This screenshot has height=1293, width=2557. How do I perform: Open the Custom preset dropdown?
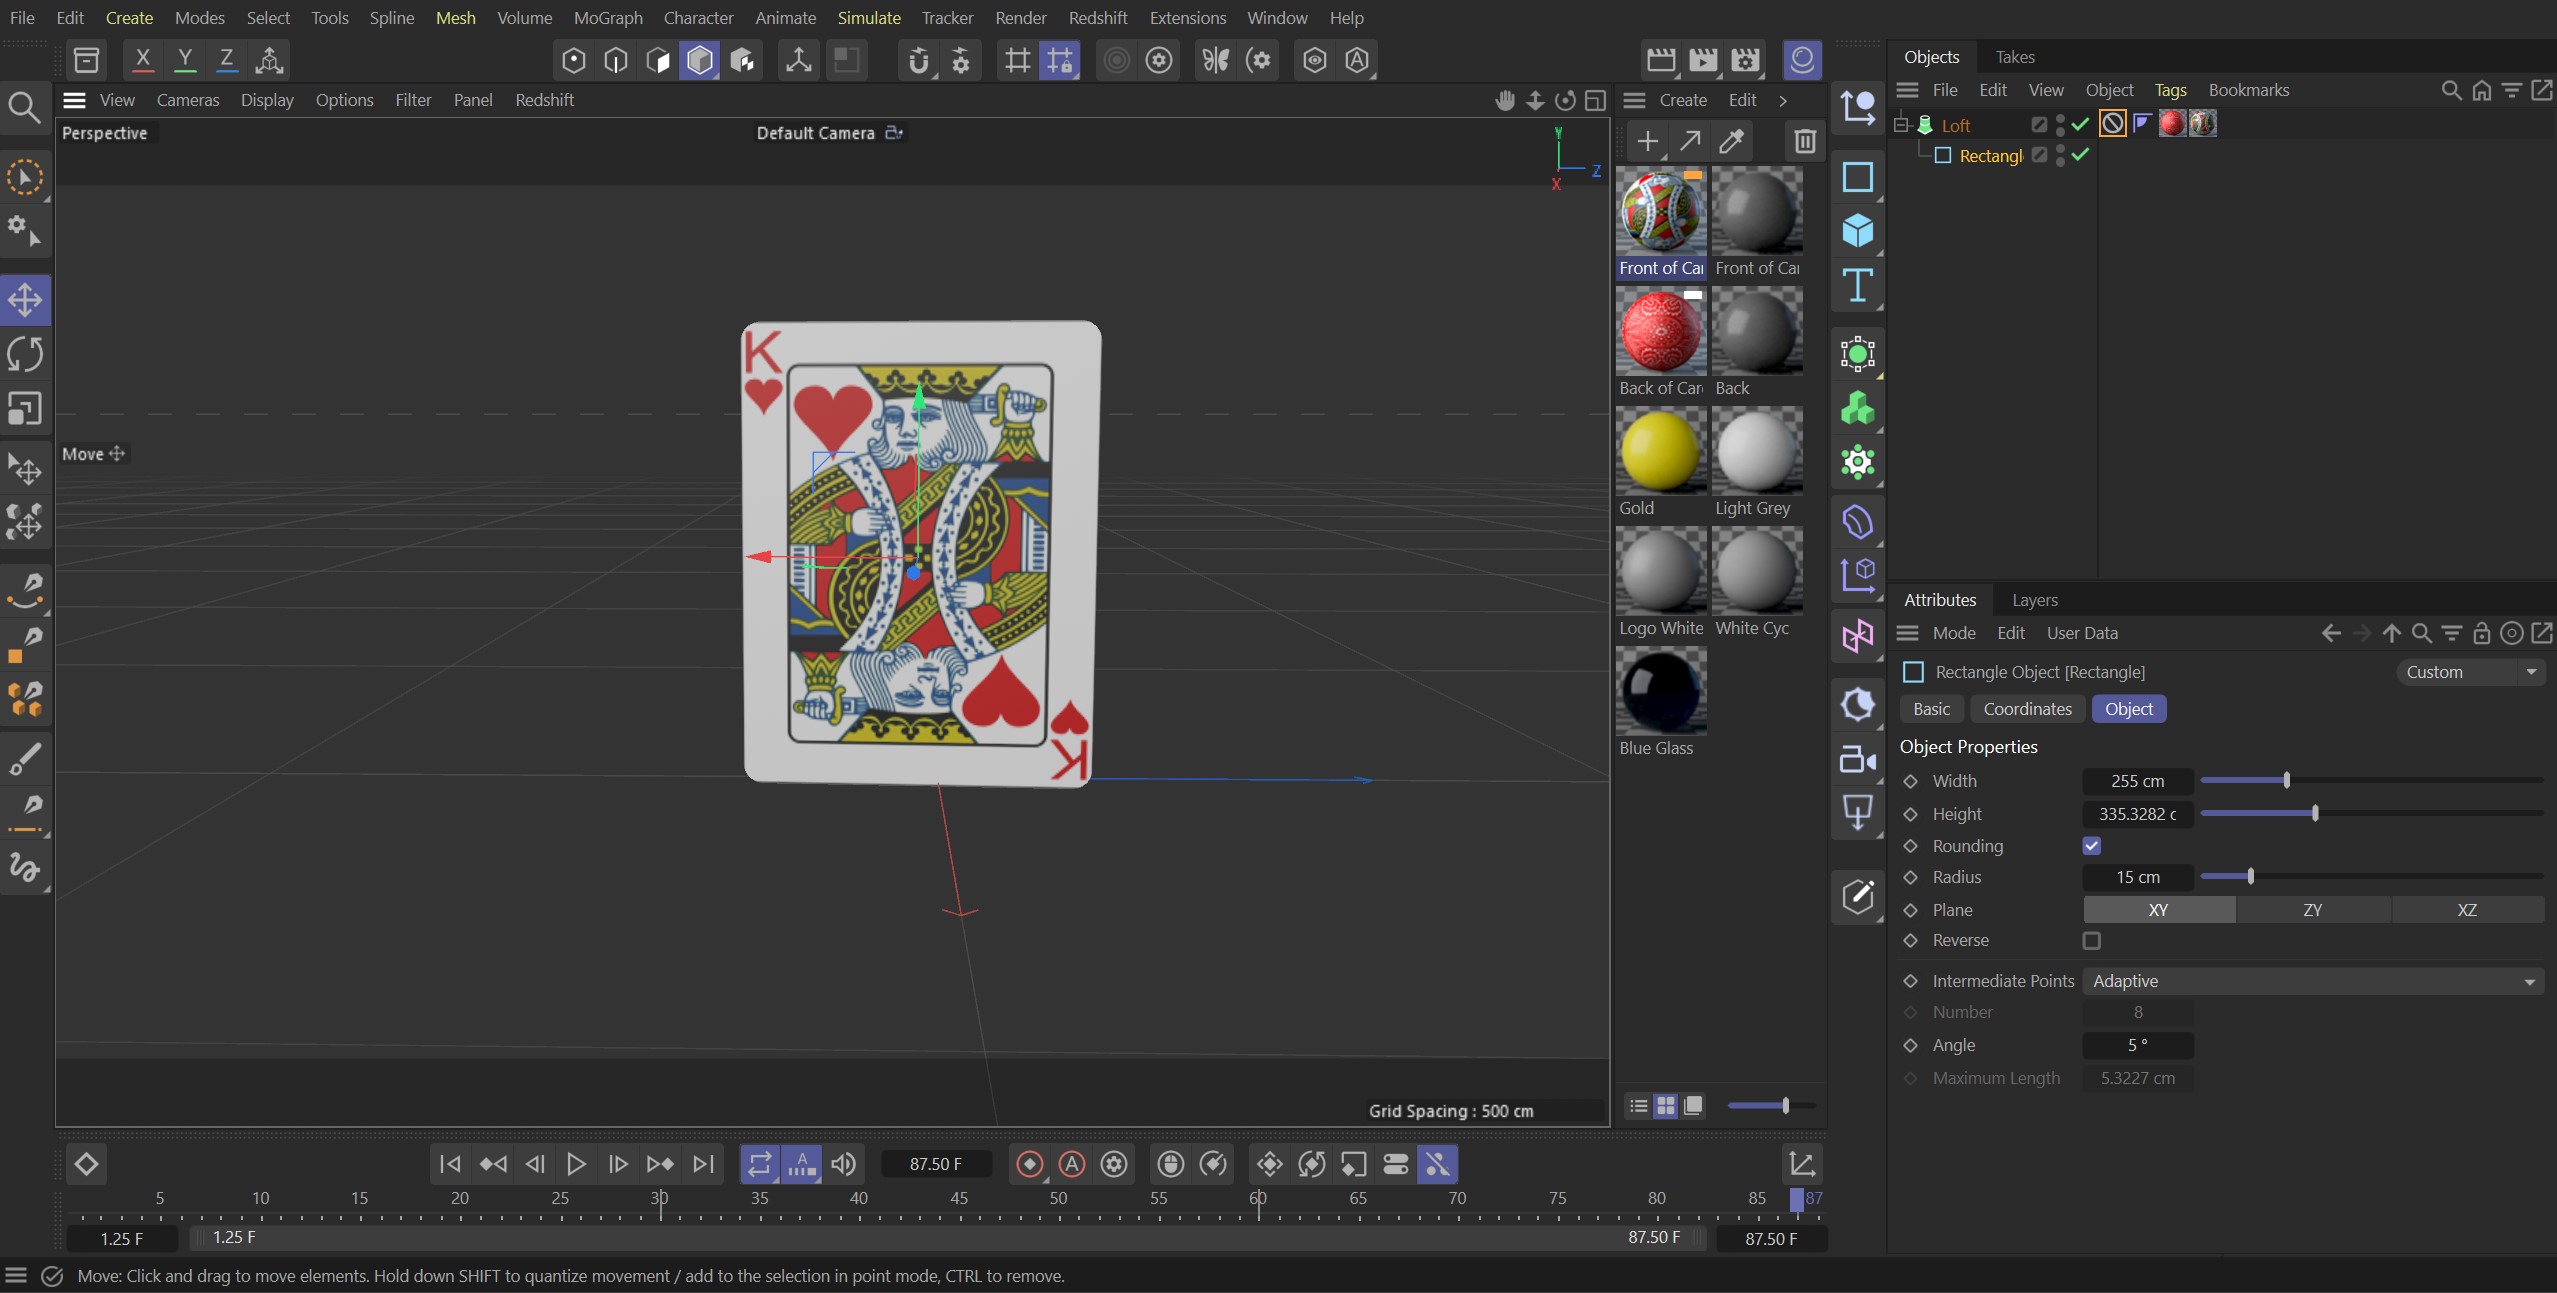point(2470,671)
